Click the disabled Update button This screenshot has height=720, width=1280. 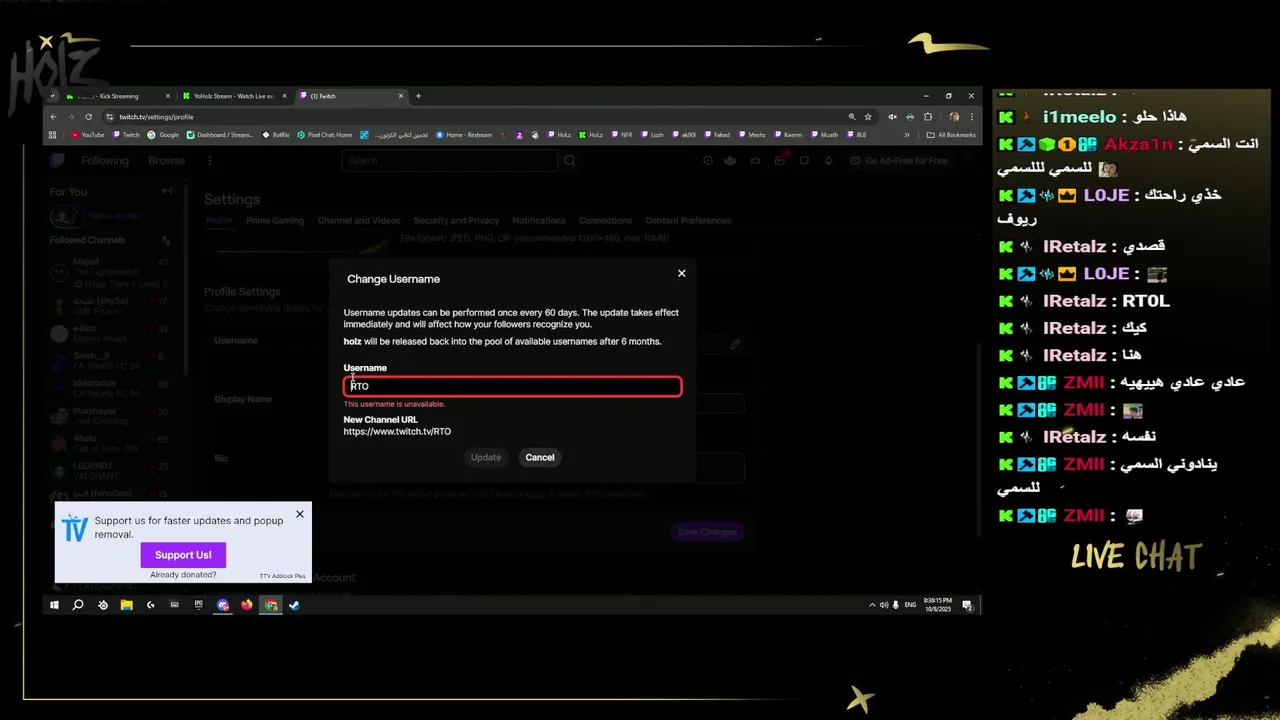[x=486, y=457]
